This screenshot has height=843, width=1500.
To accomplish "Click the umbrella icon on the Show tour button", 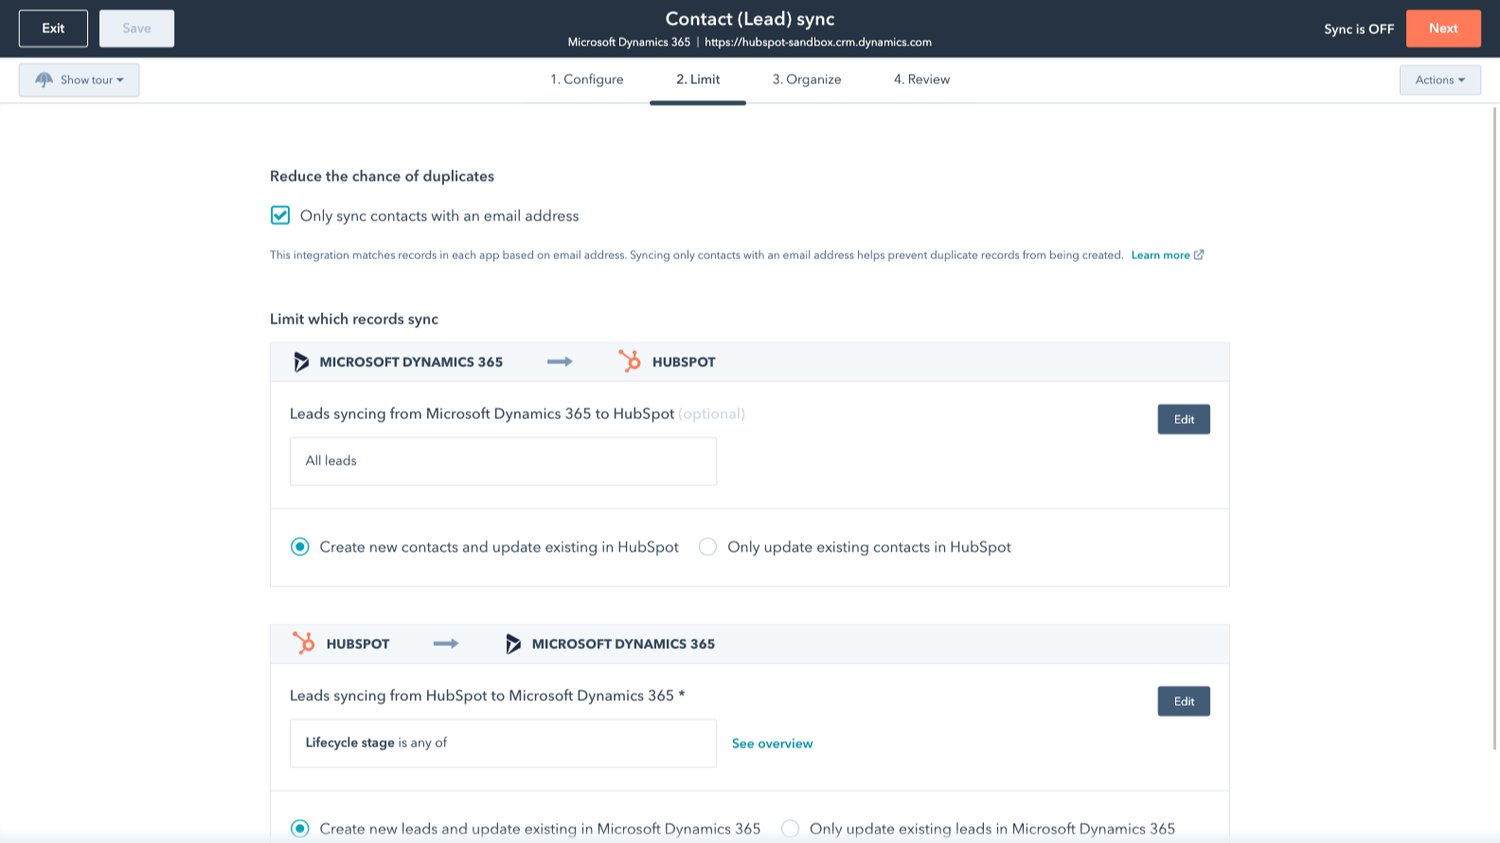I will [43, 79].
